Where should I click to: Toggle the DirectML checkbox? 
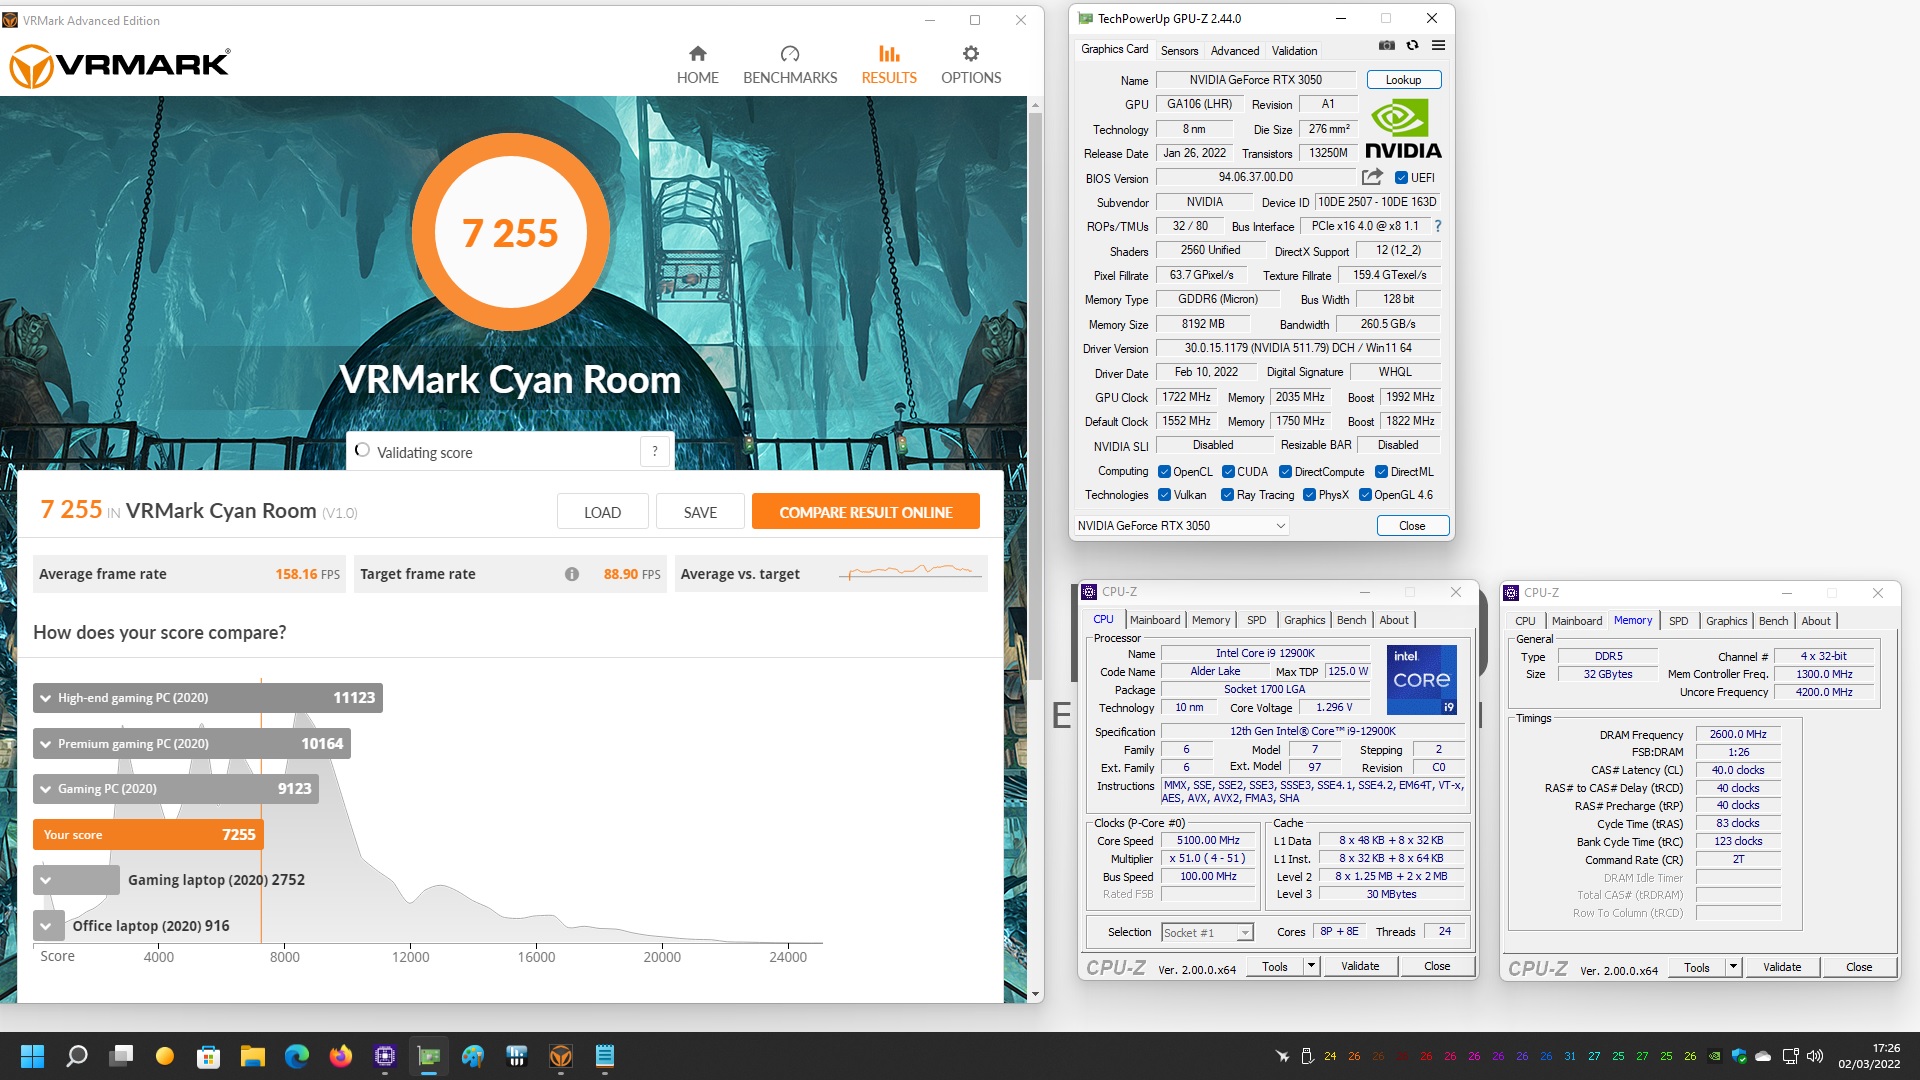tap(1381, 472)
